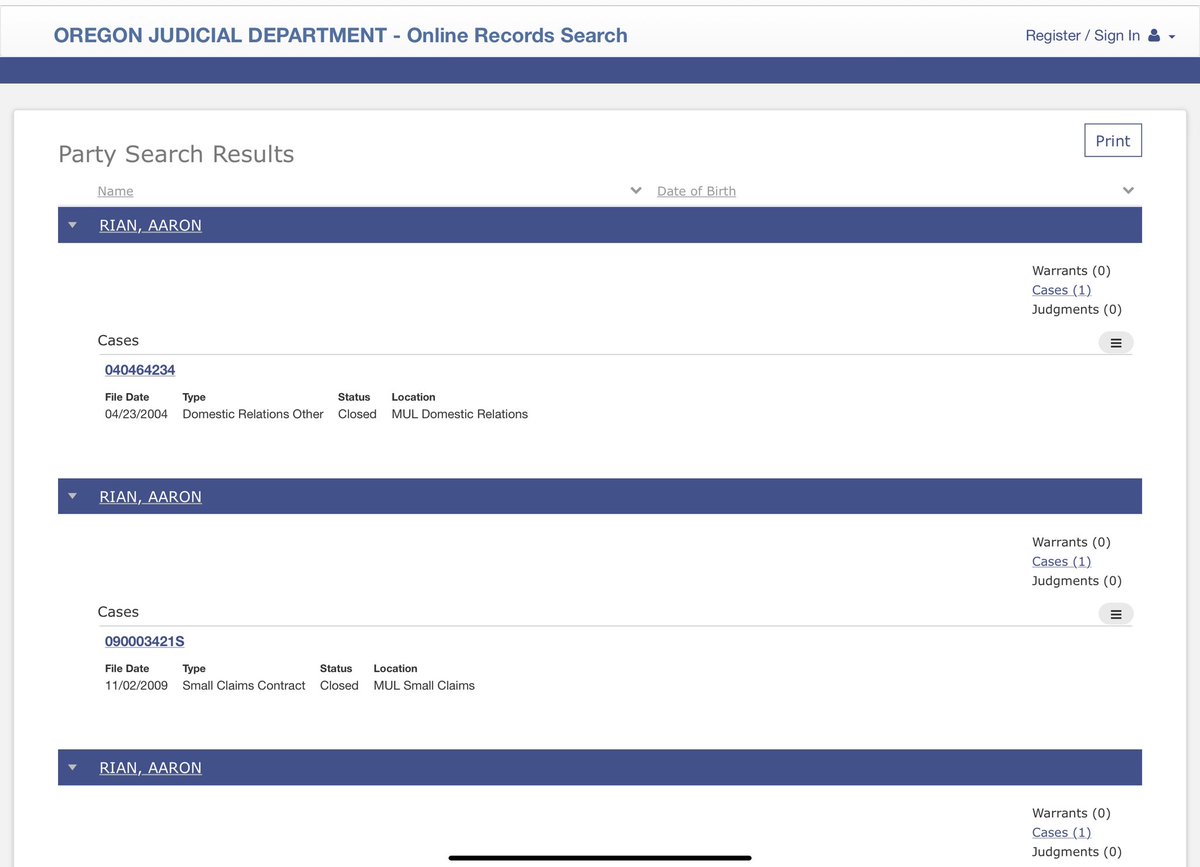Collapse the third RIAN, AARON result
Image resolution: width=1200 pixels, height=867 pixels.
(x=72, y=767)
